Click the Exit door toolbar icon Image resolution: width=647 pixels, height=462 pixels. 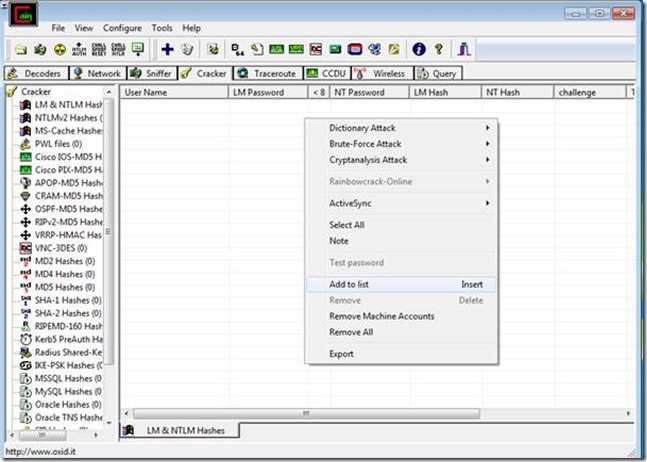tap(464, 50)
